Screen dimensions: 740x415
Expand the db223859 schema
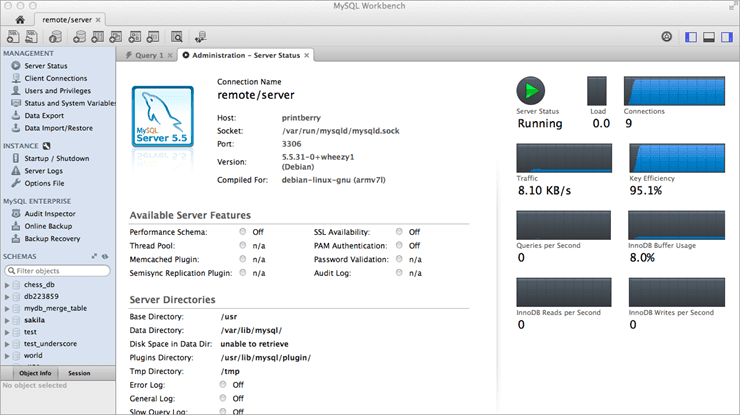pyautogui.click(x=7, y=297)
